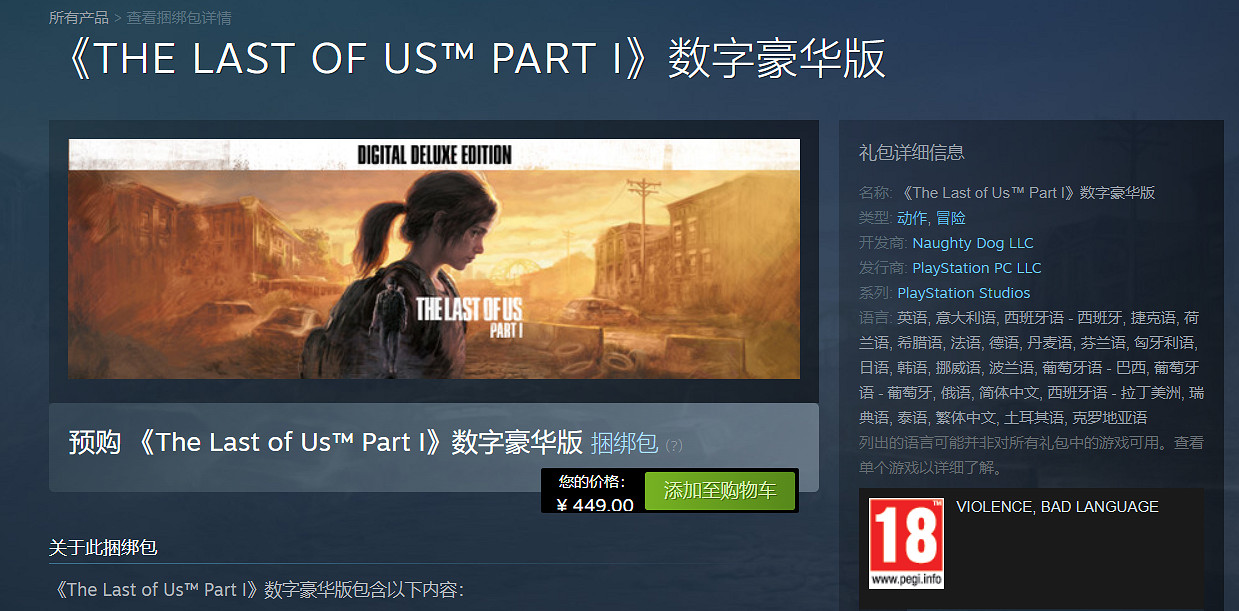Open publisher PlayStation PC LLC link
Viewport: 1239px width, 611px height.
click(977, 267)
